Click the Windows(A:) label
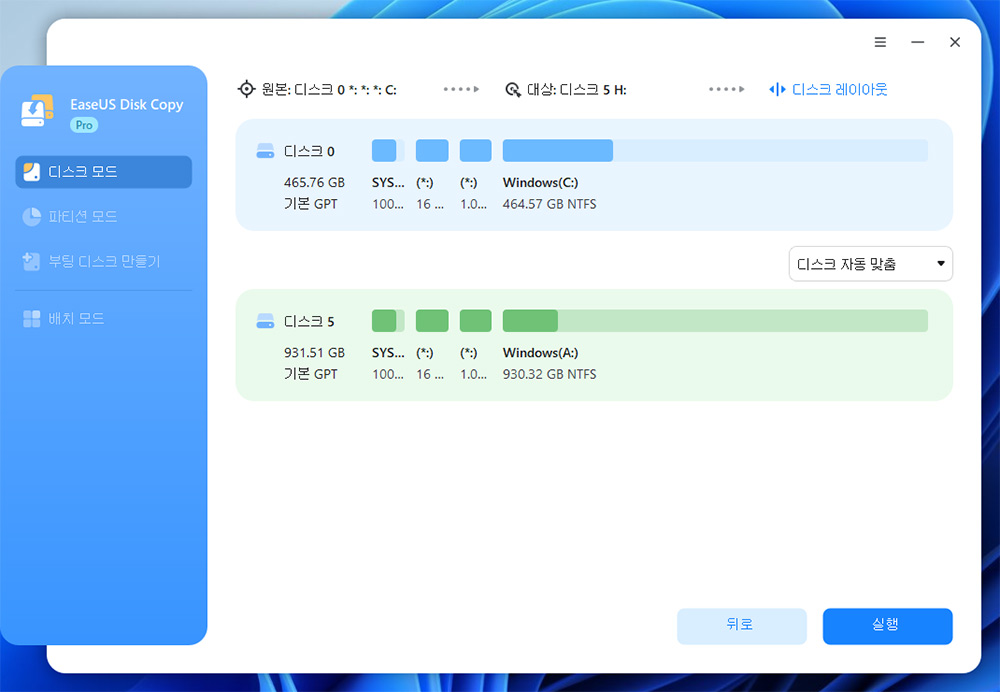 coord(540,353)
